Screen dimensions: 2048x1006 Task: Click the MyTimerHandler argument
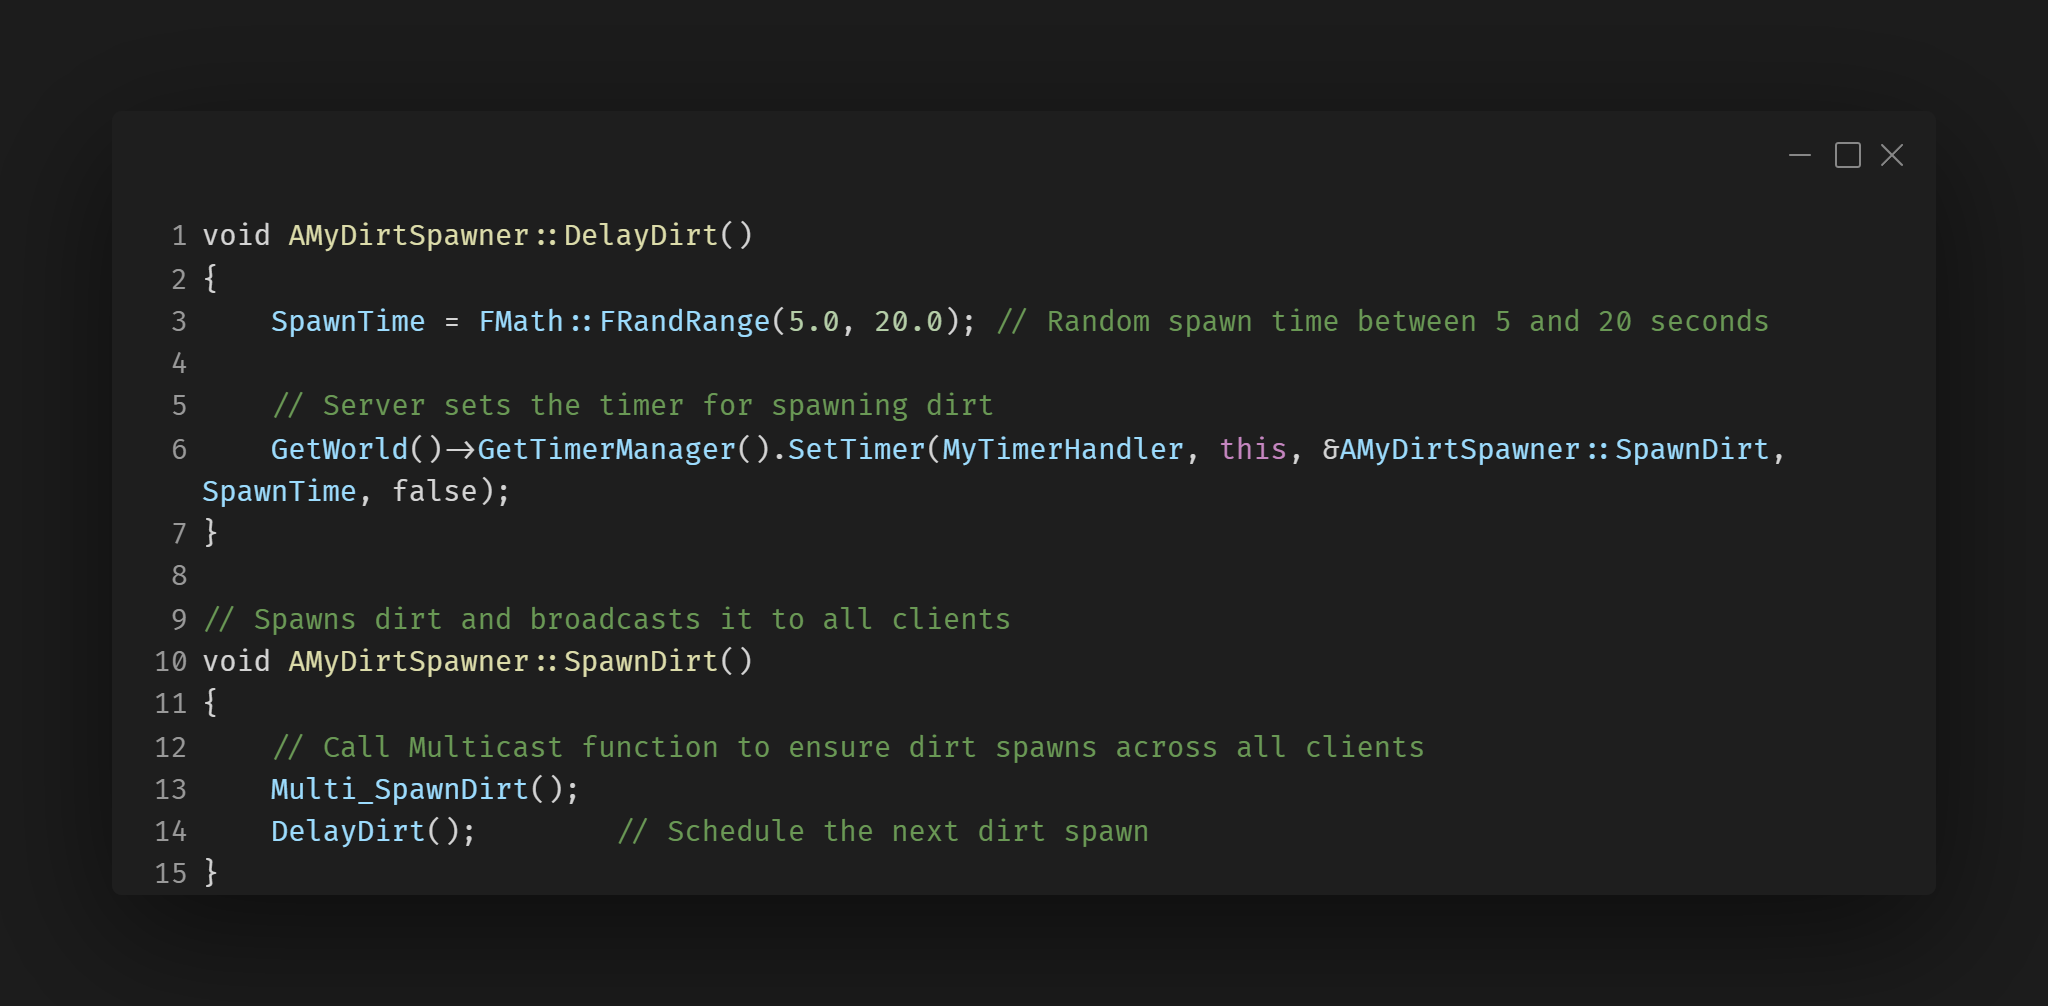click(1063, 450)
